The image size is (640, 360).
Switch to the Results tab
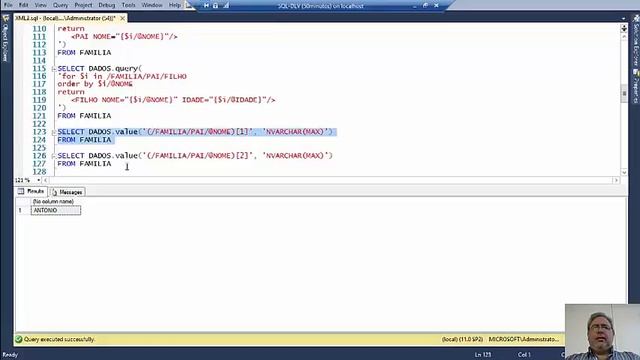pos(31,191)
